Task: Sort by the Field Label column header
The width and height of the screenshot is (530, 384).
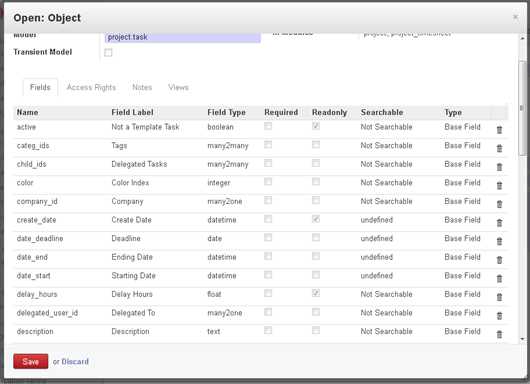Action: pyautogui.click(x=132, y=112)
